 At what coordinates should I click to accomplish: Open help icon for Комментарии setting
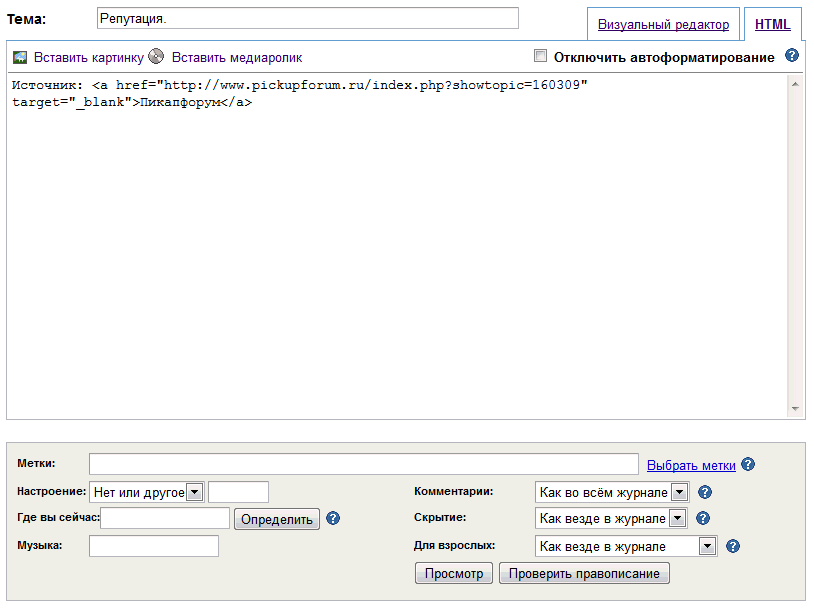point(704,492)
